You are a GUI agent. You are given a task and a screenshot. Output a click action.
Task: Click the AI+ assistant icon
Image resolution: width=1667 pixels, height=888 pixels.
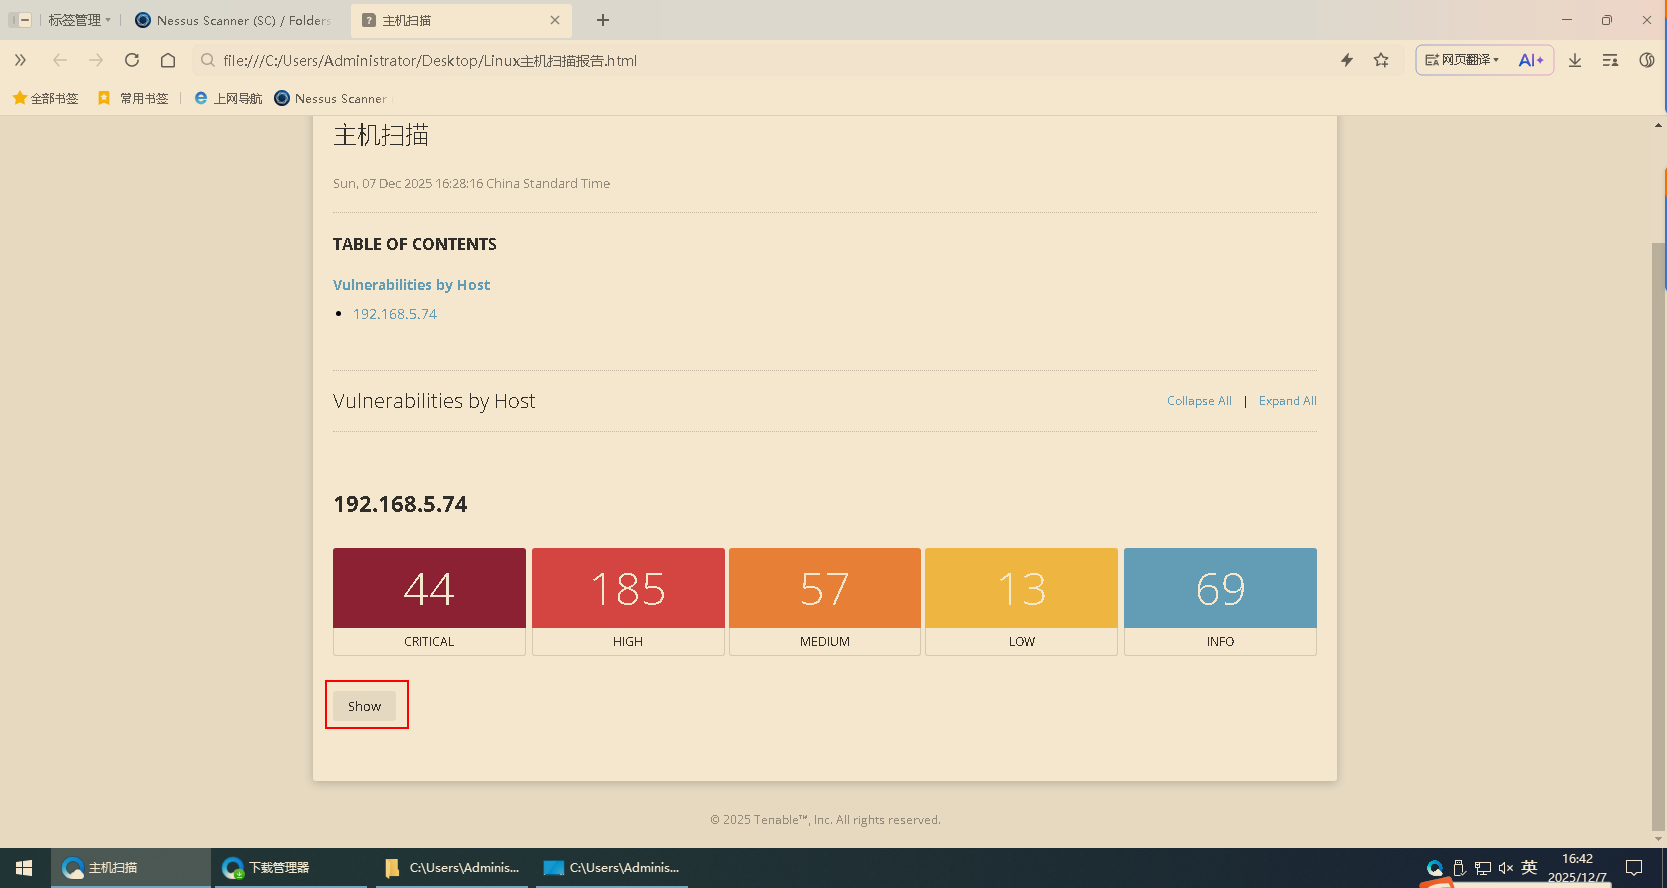[1530, 60]
